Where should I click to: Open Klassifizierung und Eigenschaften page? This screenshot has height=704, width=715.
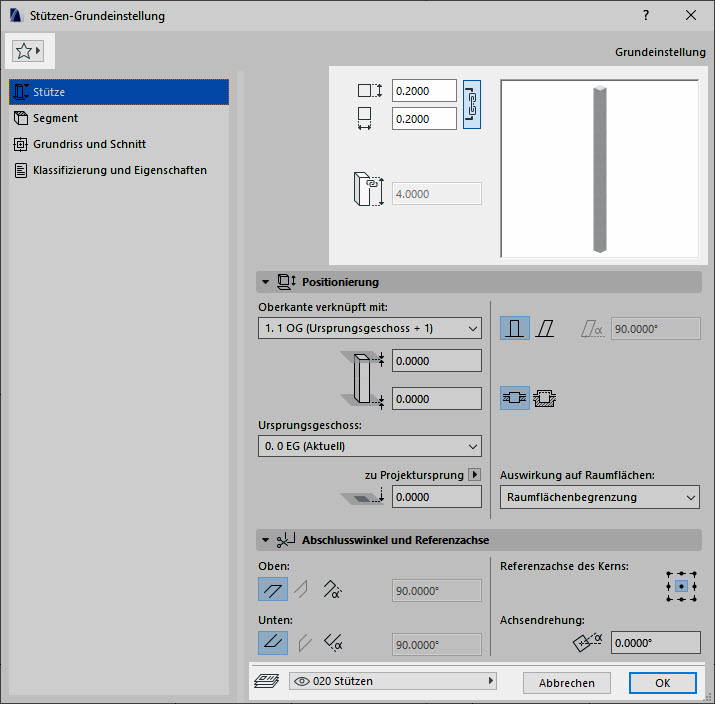119,170
